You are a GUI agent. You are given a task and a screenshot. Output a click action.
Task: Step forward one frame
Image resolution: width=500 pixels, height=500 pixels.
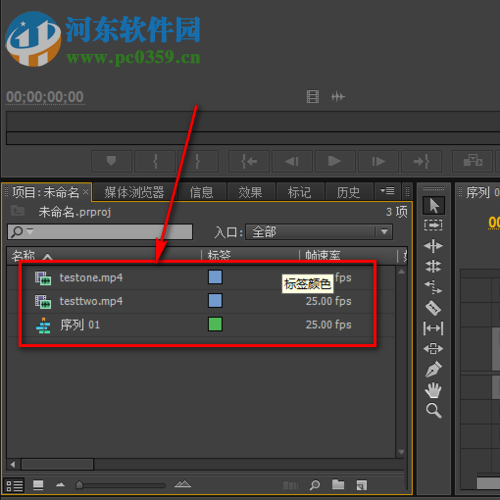point(378,161)
